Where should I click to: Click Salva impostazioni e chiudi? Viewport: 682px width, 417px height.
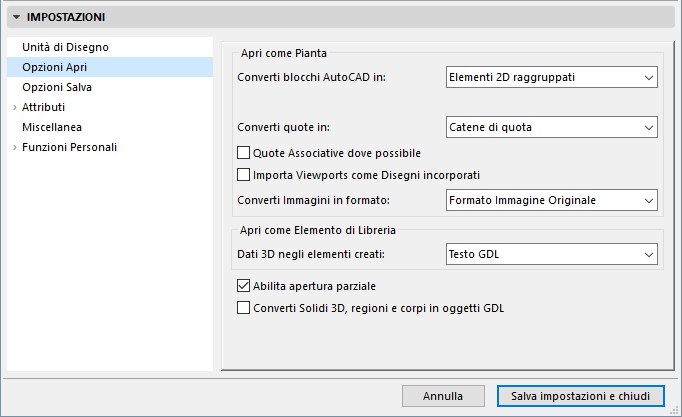(580, 396)
